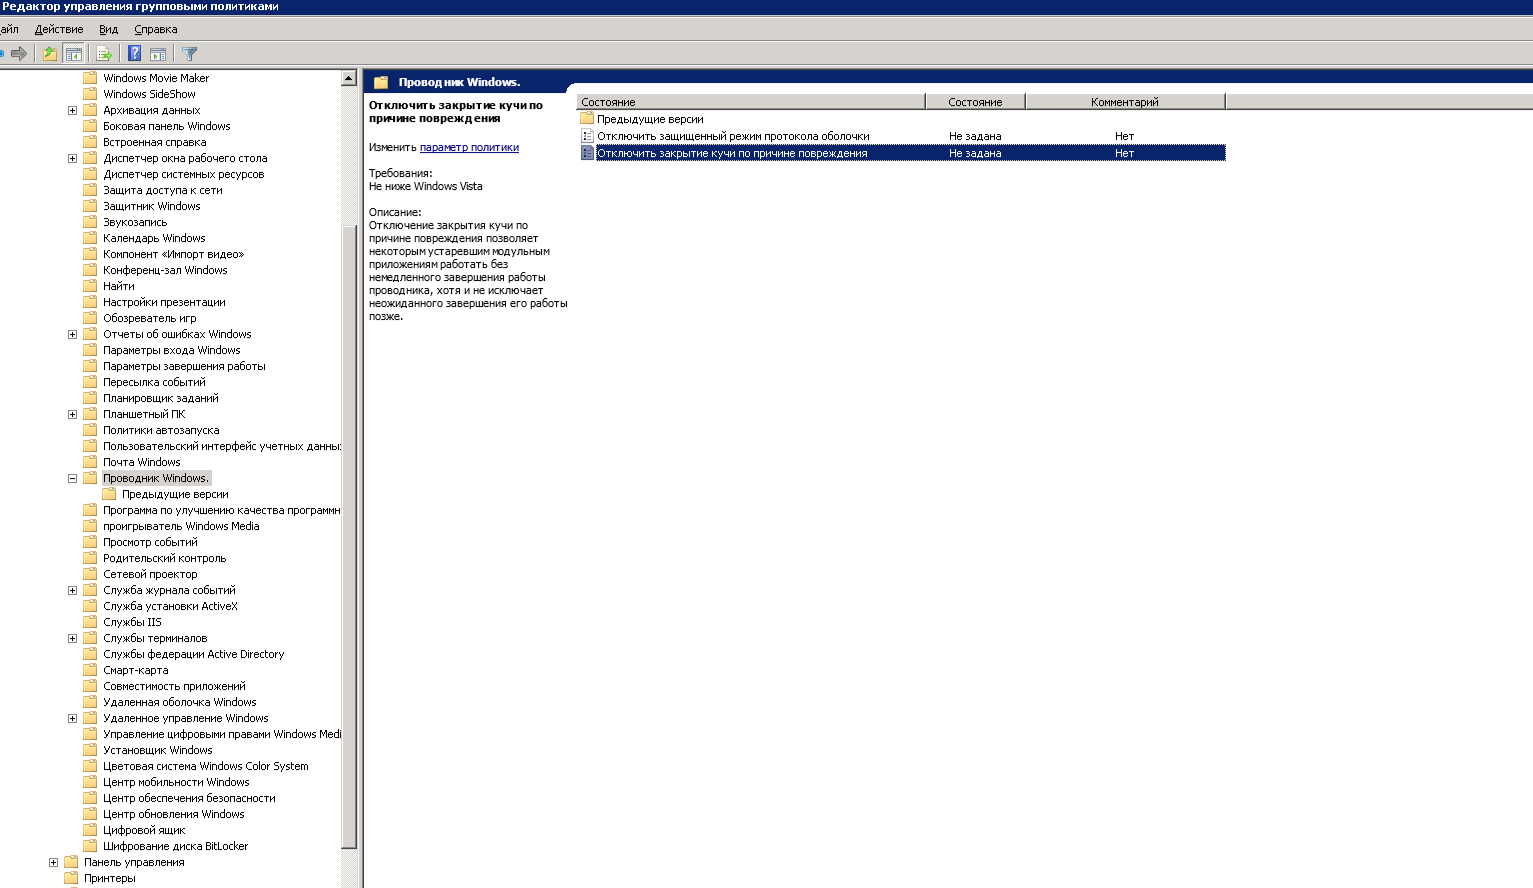Image resolution: width=1533 pixels, height=888 pixels.
Task: Click folder icon next to 'Цифровой ящик'
Action: pos(90,830)
